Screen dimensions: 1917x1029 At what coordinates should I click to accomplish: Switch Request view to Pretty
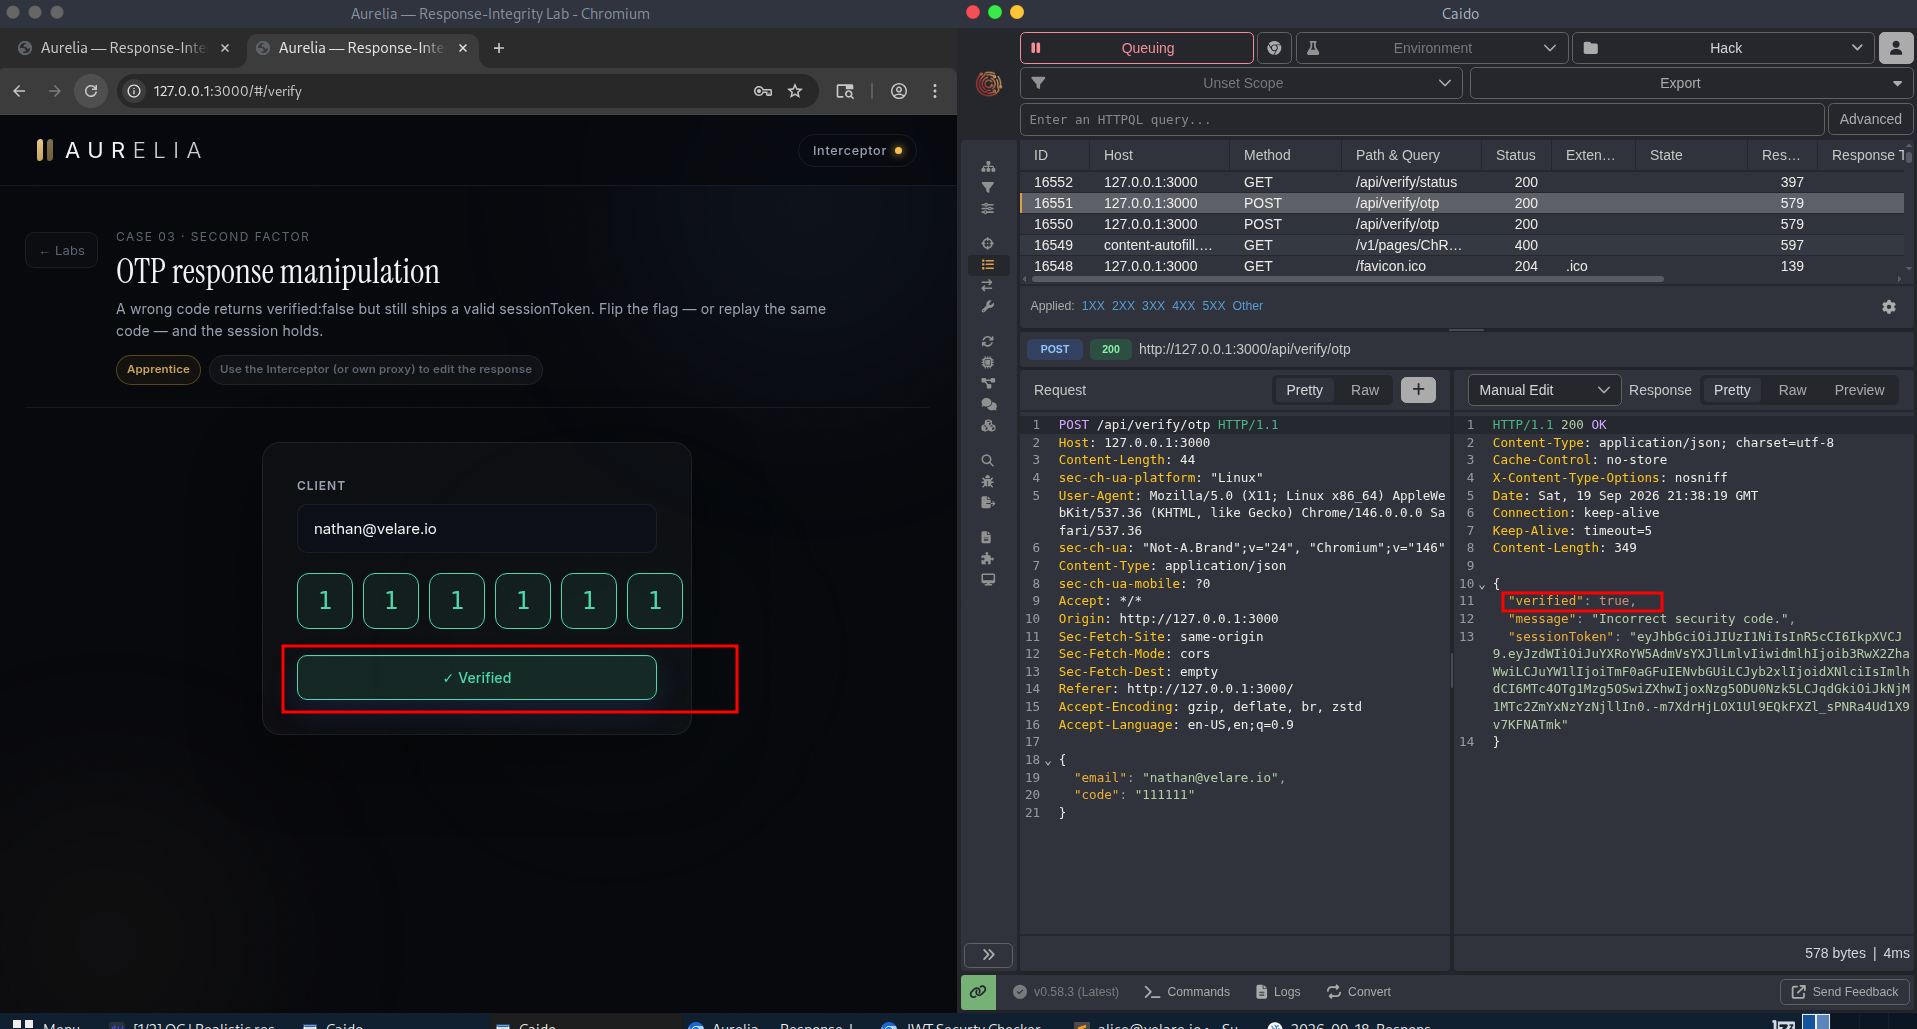tap(1304, 390)
